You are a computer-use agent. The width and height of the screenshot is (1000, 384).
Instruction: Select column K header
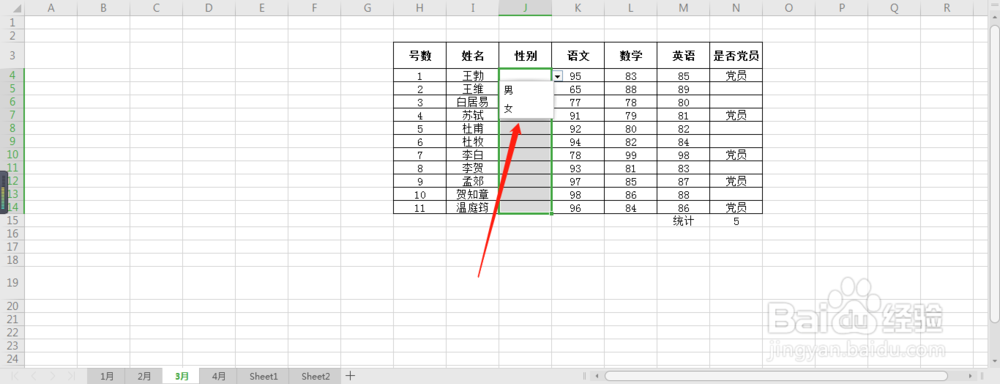pyautogui.click(x=578, y=8)
